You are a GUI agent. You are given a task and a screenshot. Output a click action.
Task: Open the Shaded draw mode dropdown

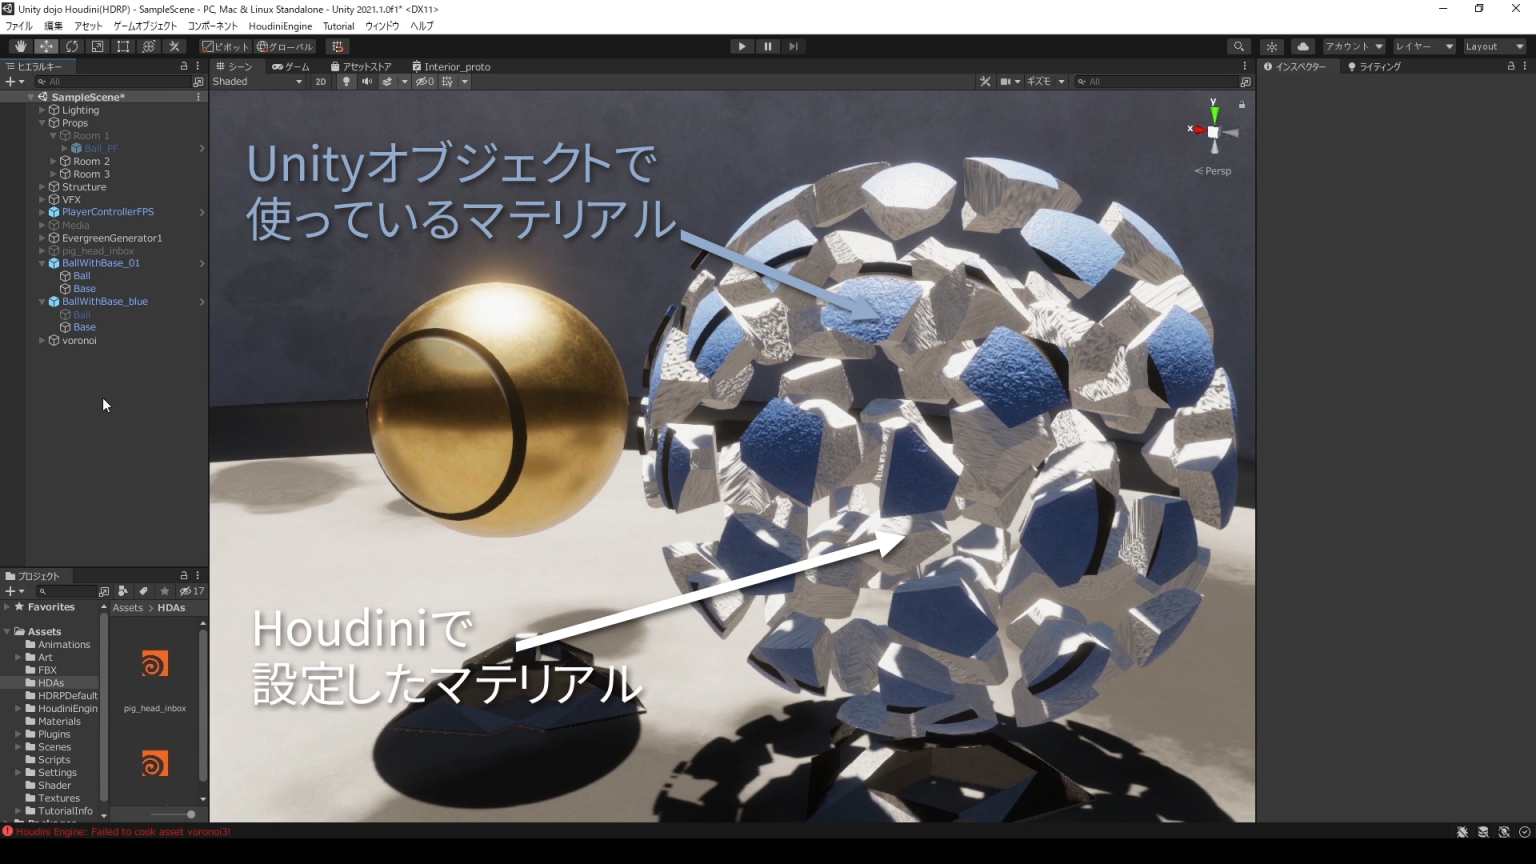coord(255,82)
